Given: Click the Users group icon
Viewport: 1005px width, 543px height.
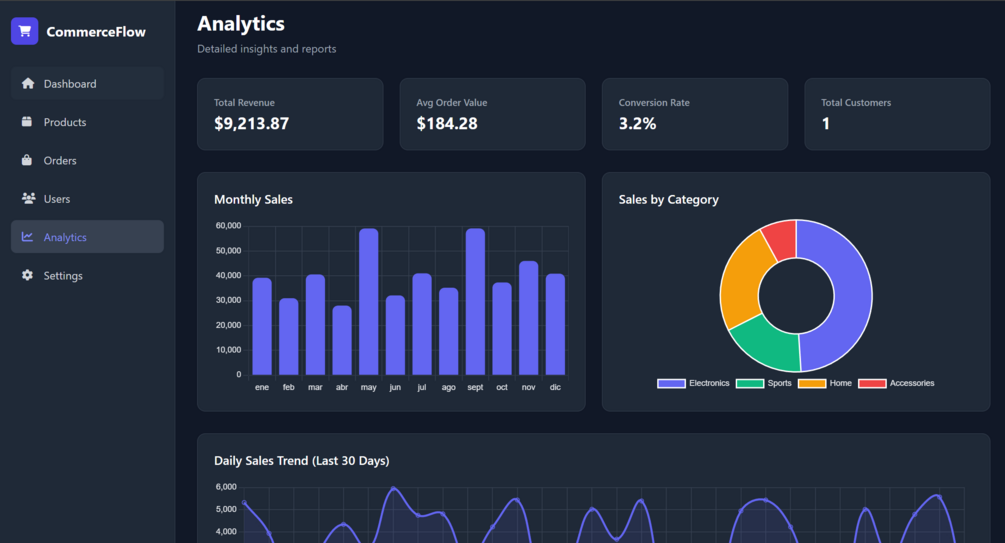Looking at the screenshot, I should (28, 199).
